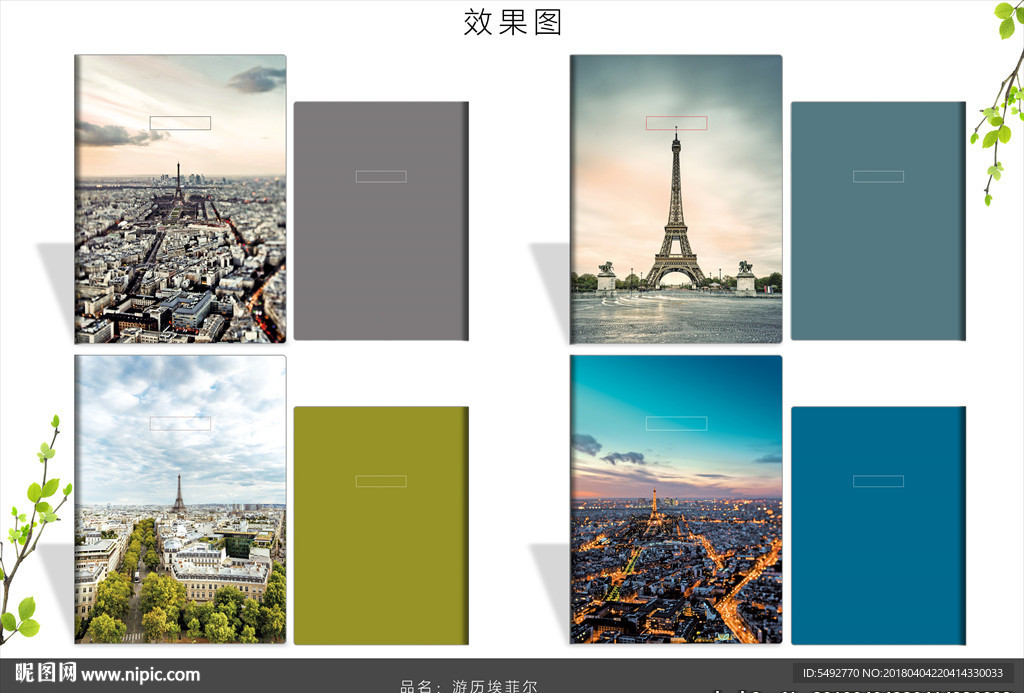Click the 品名: 游历埃菲尔 caption
This screenshot has height=693, width=1024.
click(469, 686)
